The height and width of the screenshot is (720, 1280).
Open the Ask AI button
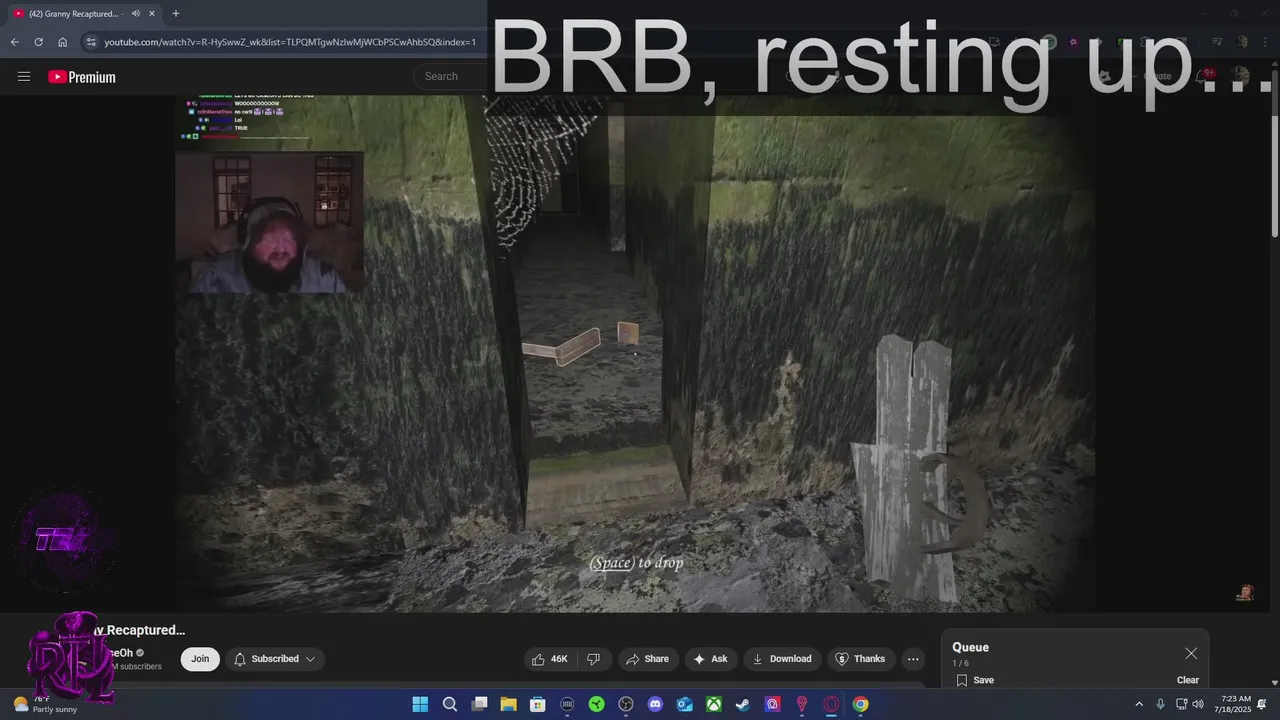(x=710, y=659)
